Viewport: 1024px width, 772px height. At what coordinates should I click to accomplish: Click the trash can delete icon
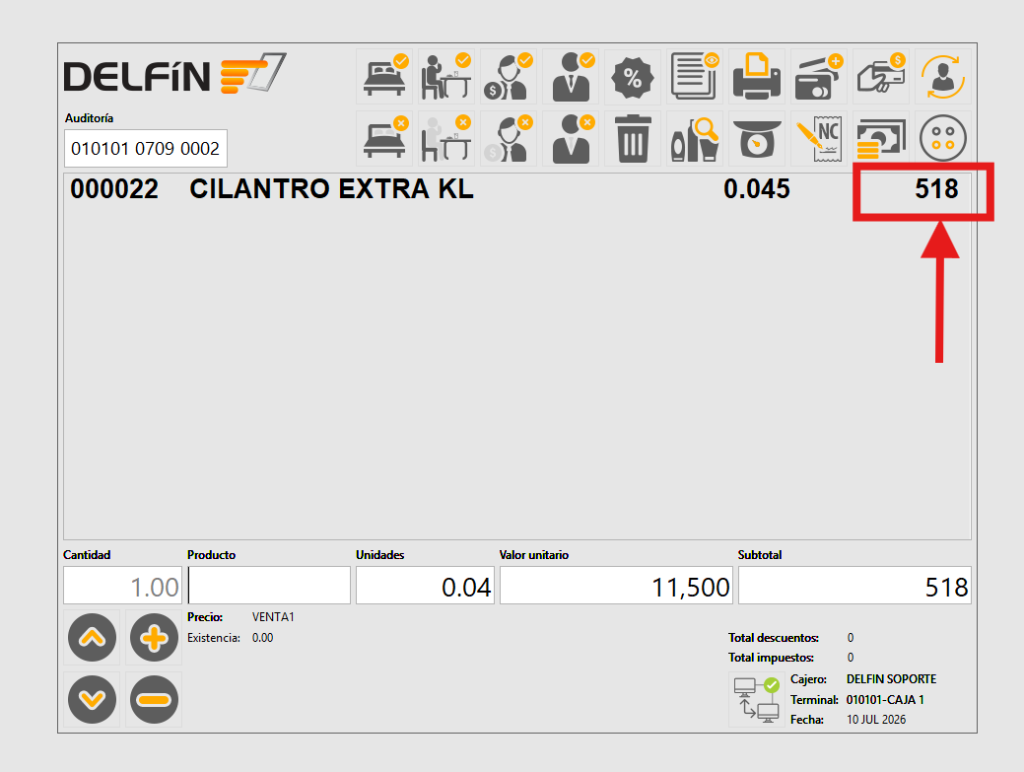coord(633,138)
